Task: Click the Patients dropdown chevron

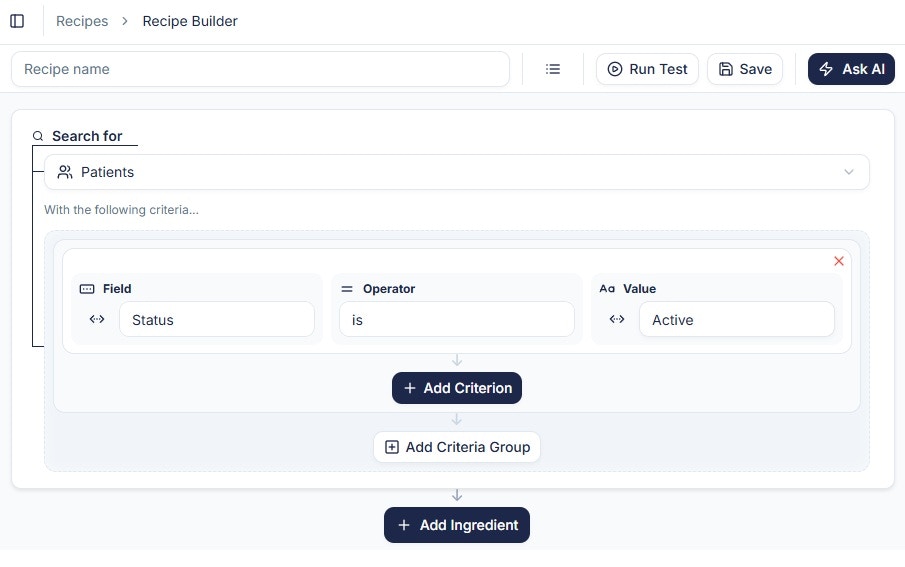Action: click(848, 172)
